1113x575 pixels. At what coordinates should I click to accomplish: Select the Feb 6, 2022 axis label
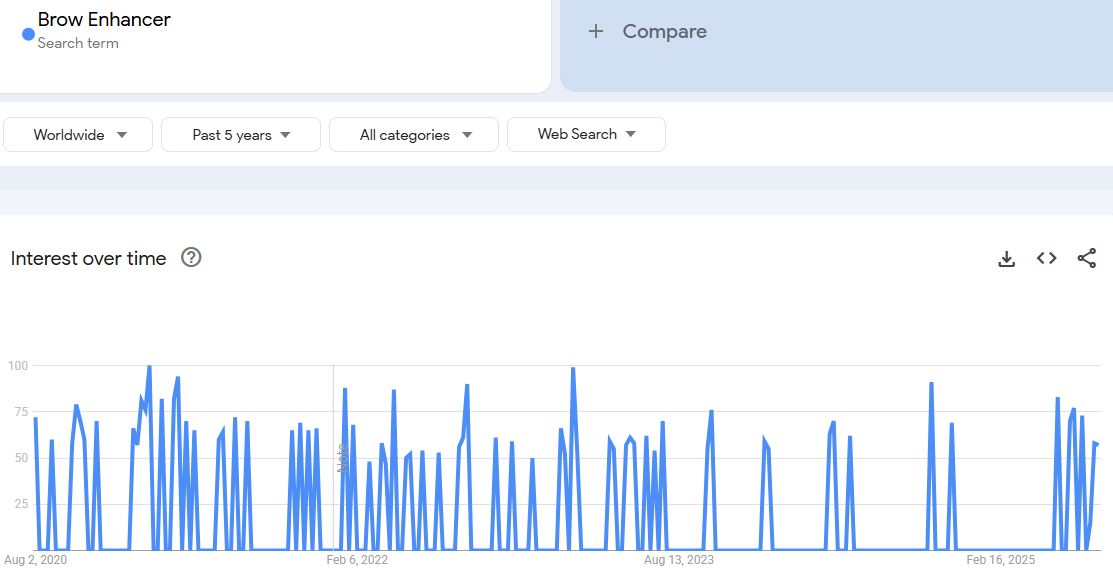(357, 560)
